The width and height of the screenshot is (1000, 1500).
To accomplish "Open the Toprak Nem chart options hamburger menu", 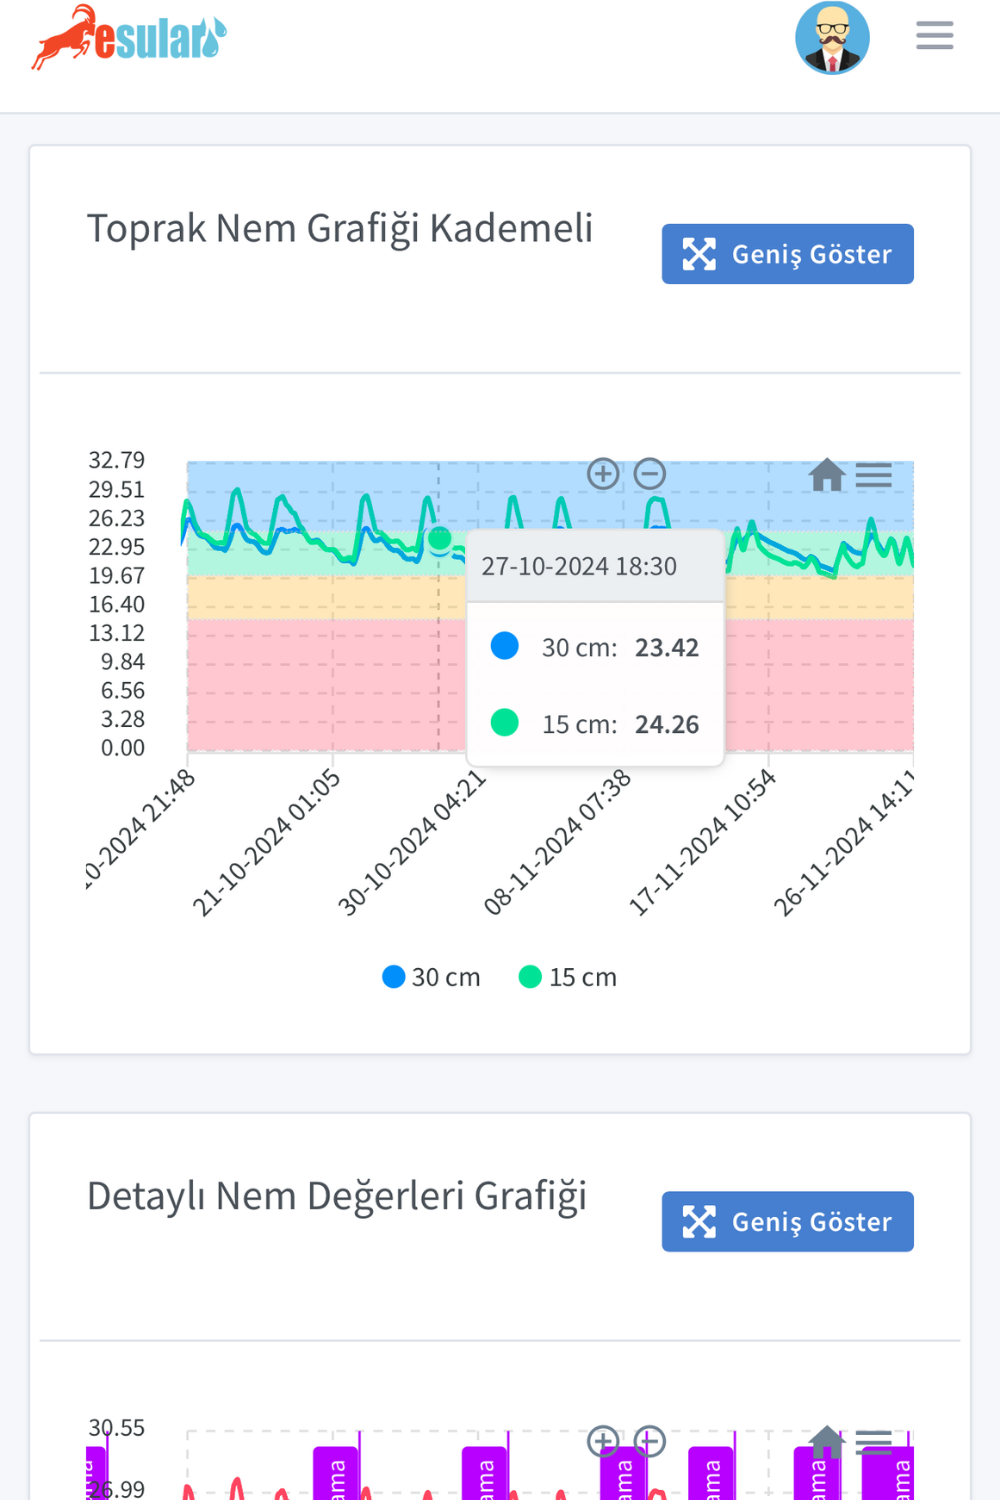I will [x=875, y=476].
